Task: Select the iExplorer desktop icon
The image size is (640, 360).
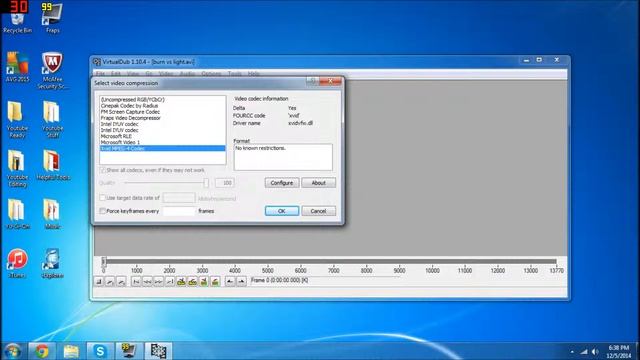Action: [52, 263]
